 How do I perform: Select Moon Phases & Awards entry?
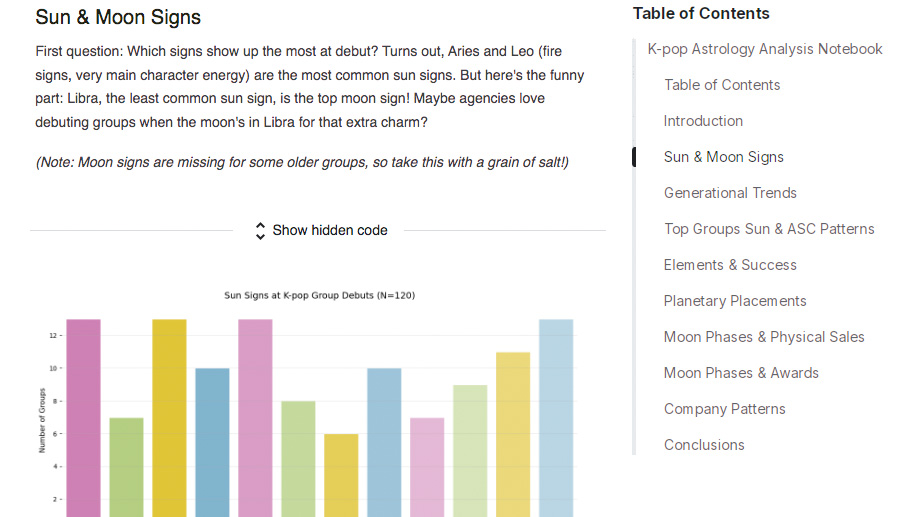741,373
